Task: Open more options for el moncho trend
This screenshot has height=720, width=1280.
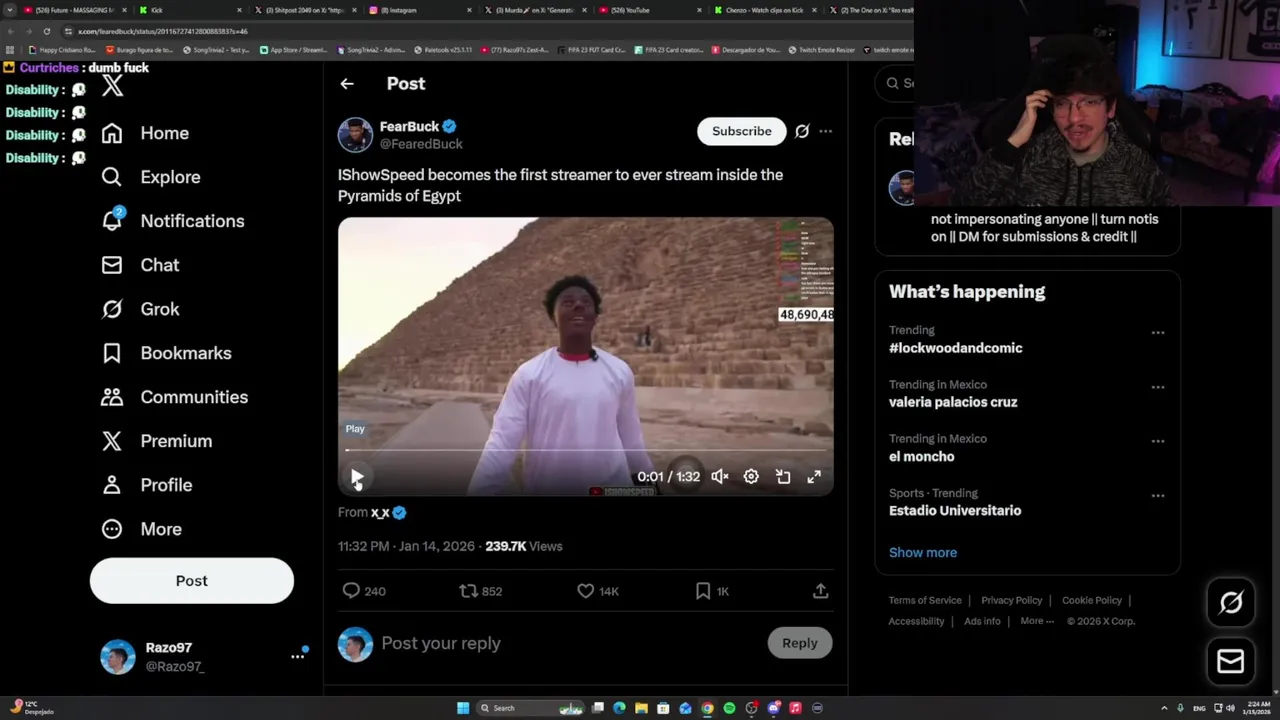Action: (x=1158, y=441)
